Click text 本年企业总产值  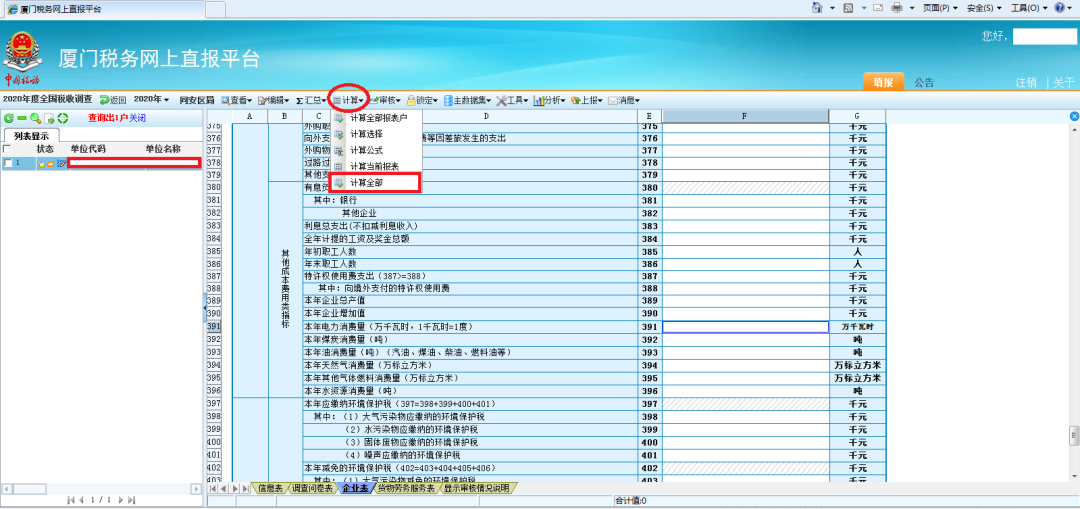click(335, 301)
